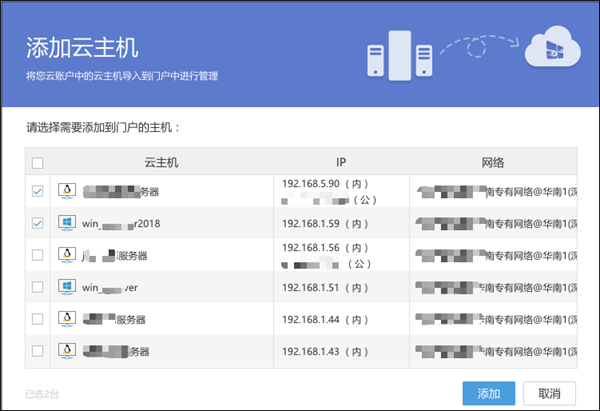The width and height of the screenshot is (600, 411).
Task: Click Windows icon for host 192.168.1.51
Action: pos(67,287)
